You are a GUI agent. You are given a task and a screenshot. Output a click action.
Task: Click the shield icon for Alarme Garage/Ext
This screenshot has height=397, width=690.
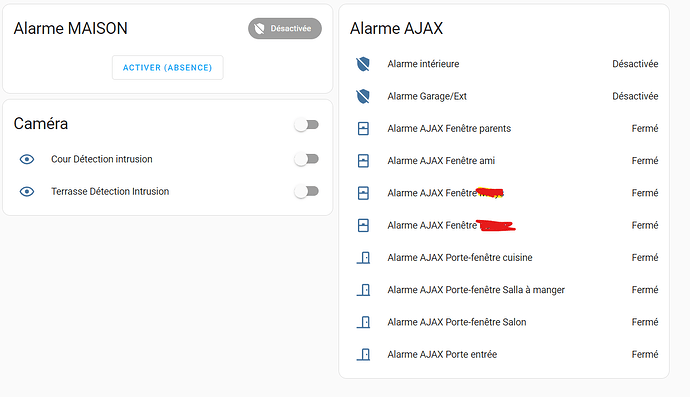[363, 96]
